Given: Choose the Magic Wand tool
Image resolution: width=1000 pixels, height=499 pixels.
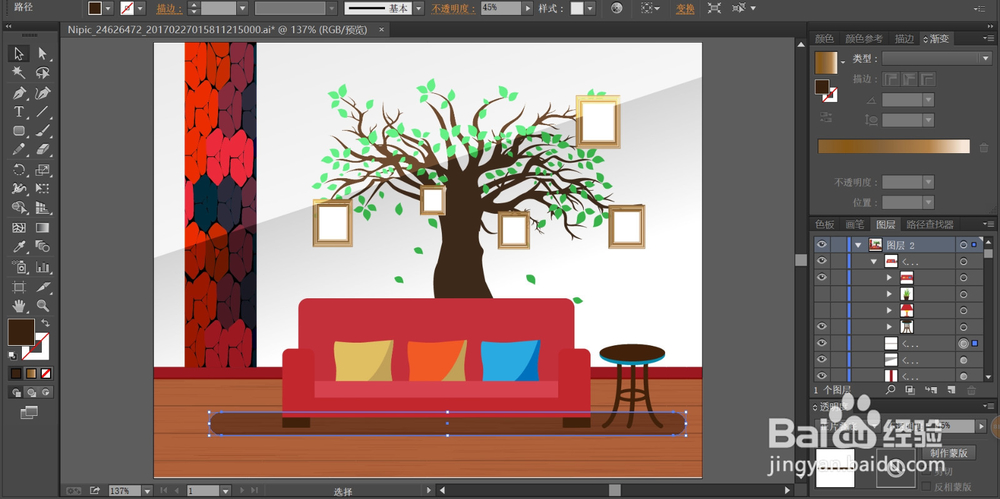Looking at the screenshot, I should [18, 72].
